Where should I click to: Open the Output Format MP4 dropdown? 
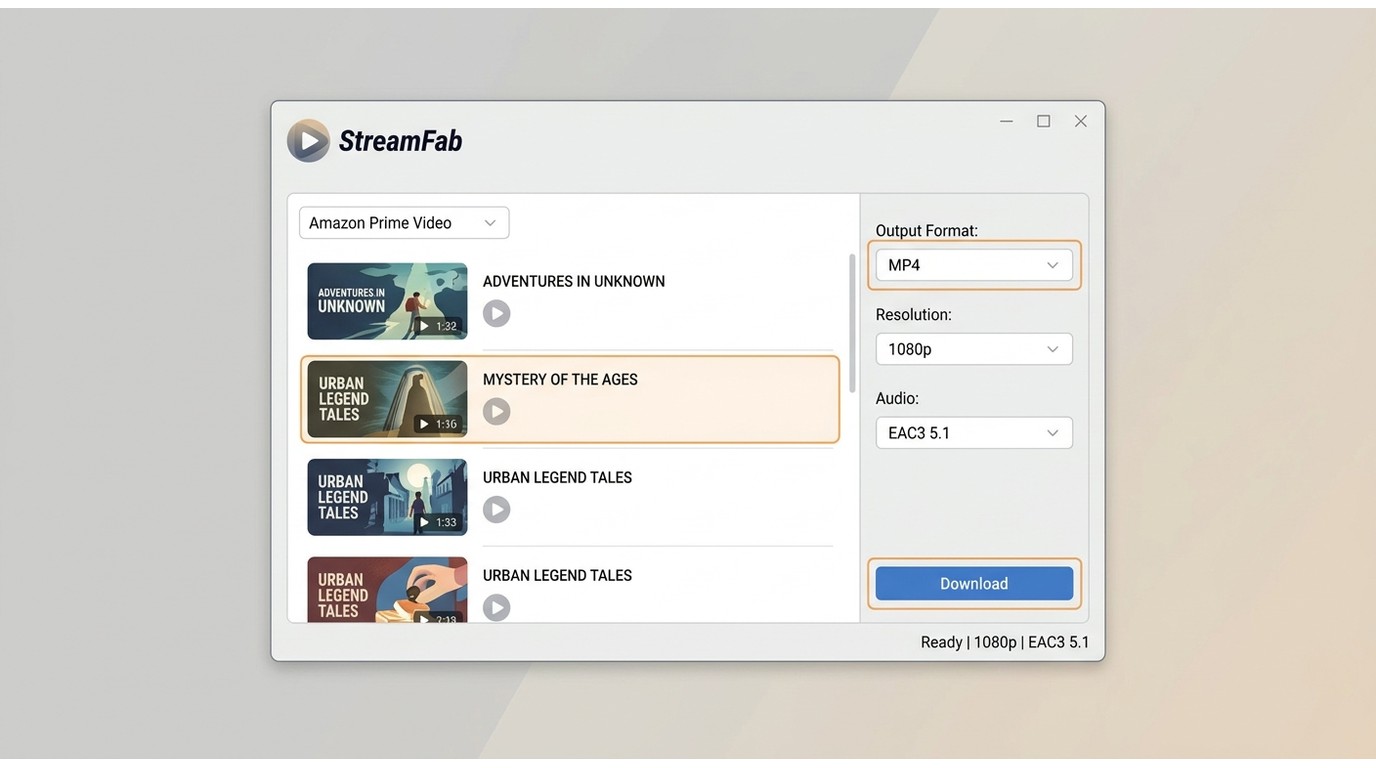(x=974, y=265)
